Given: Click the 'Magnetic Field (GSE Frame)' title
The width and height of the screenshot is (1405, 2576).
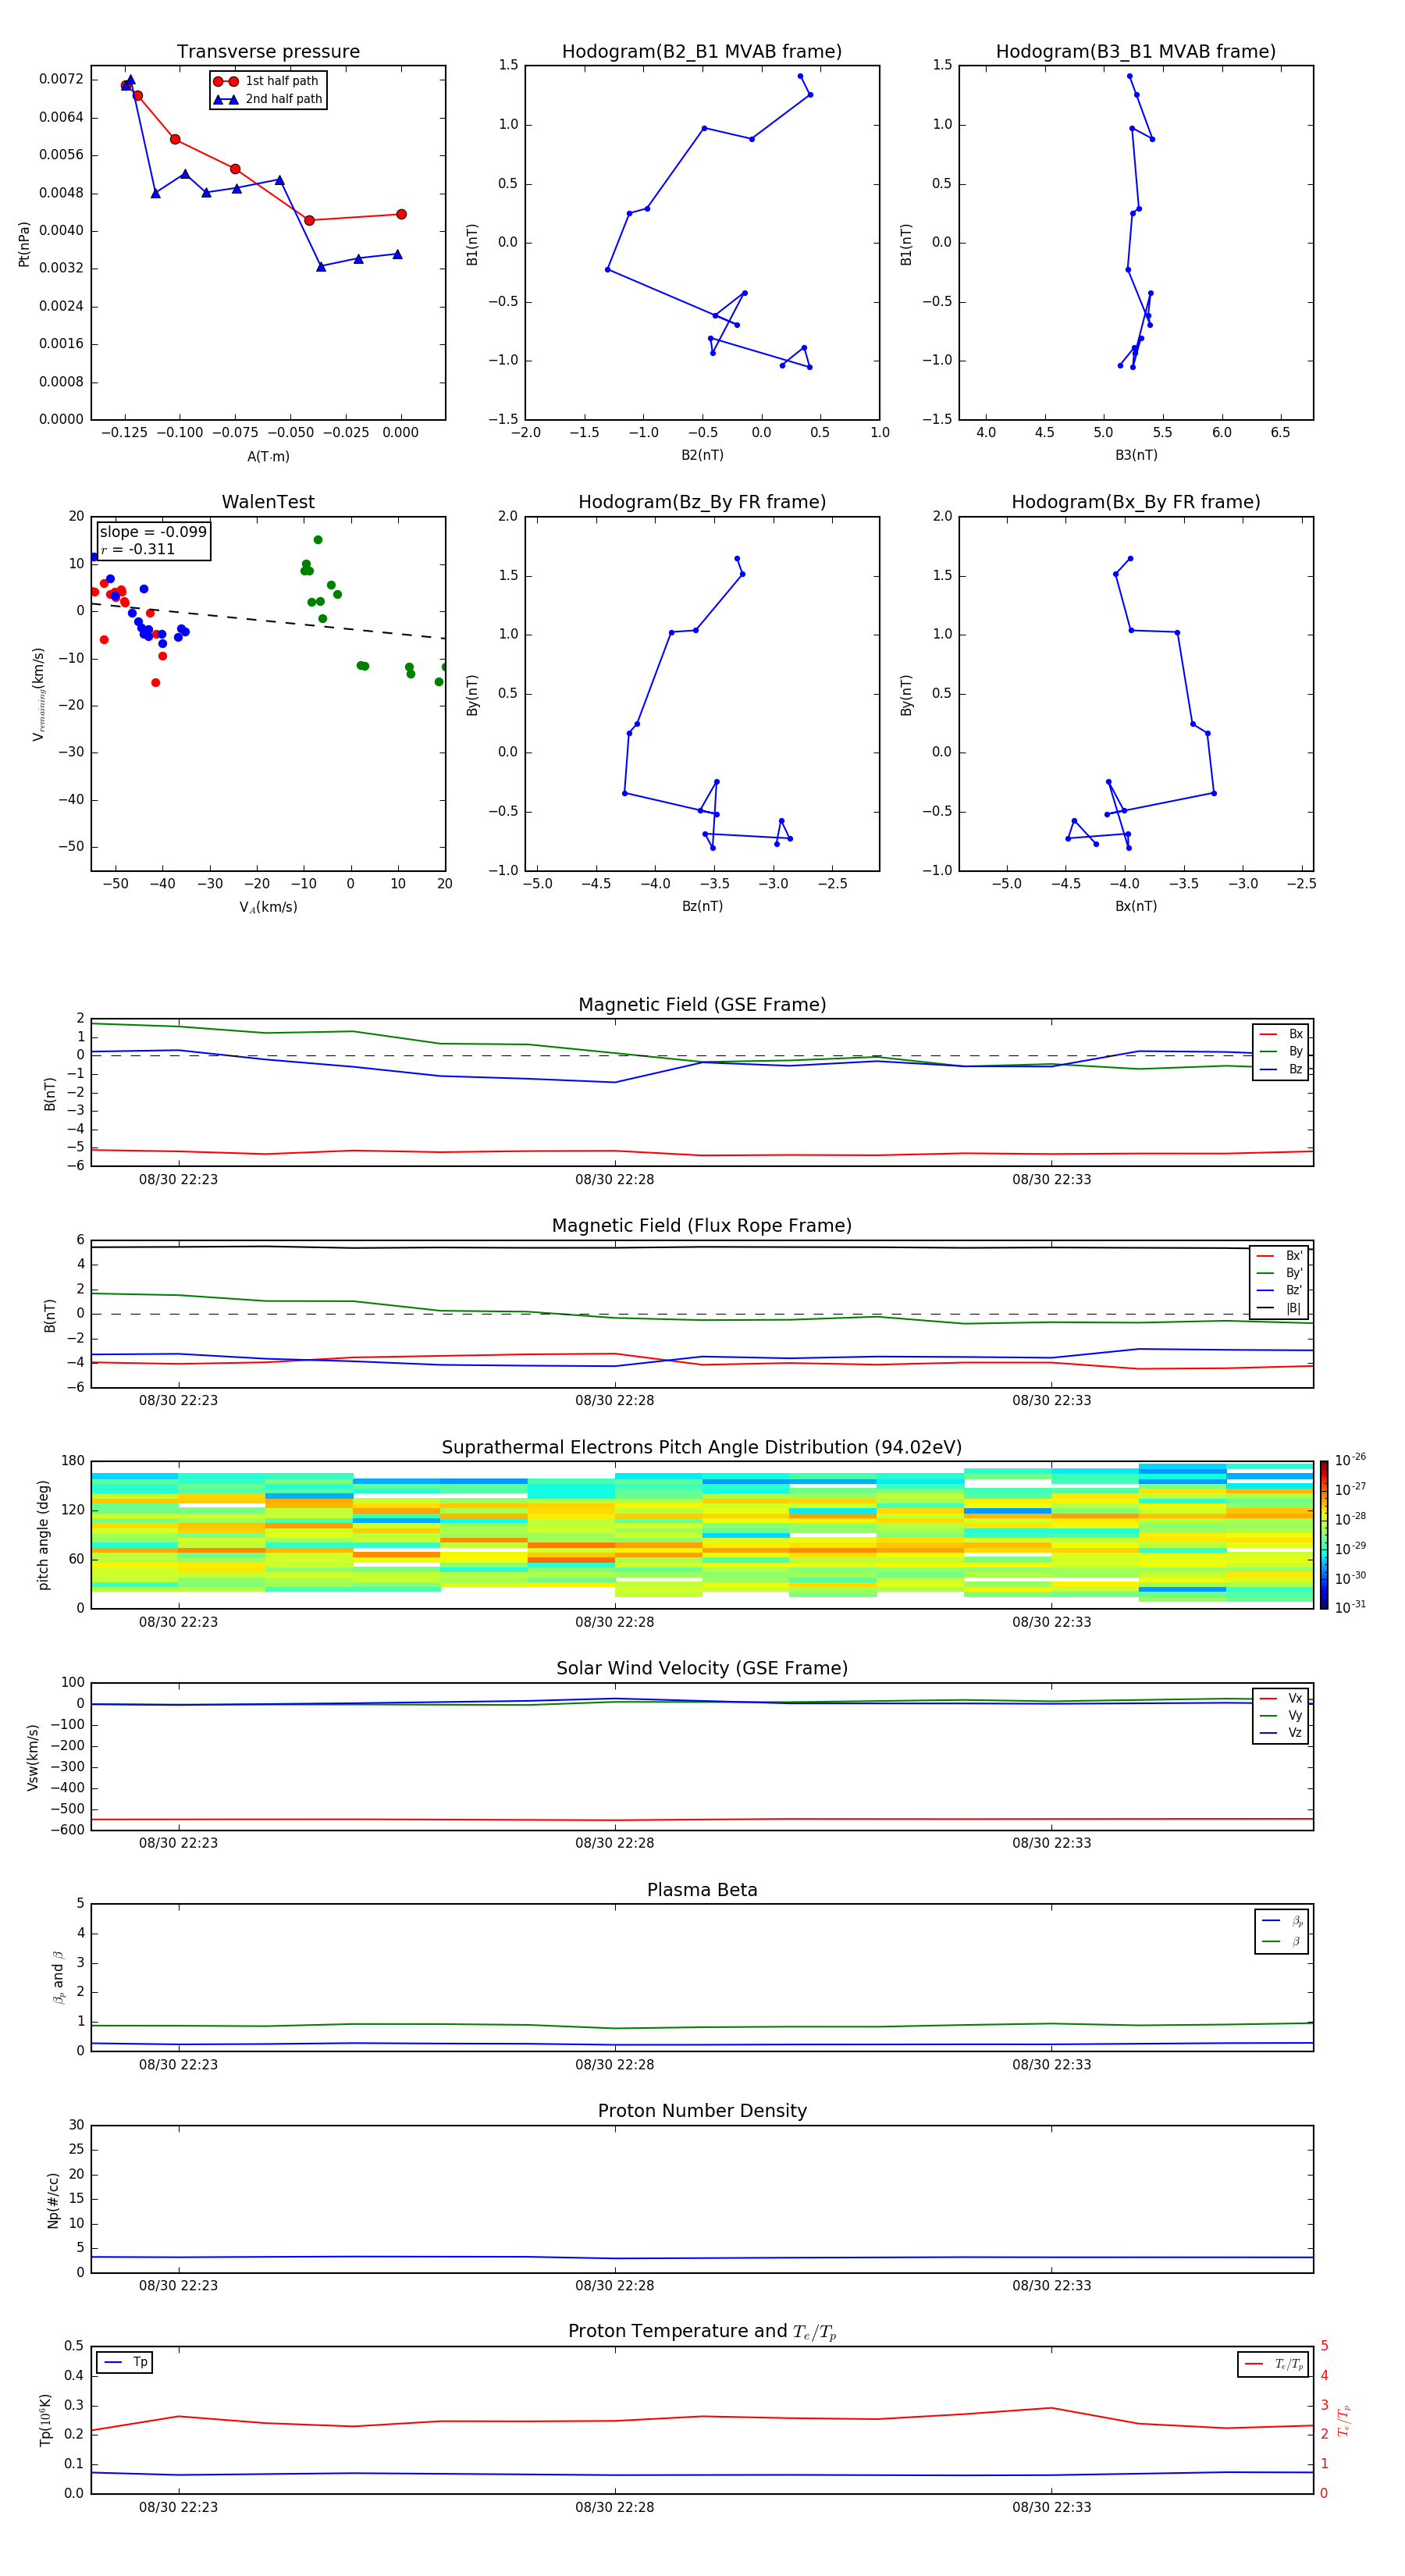Looking at the screenshot, I should point(702,1005).
